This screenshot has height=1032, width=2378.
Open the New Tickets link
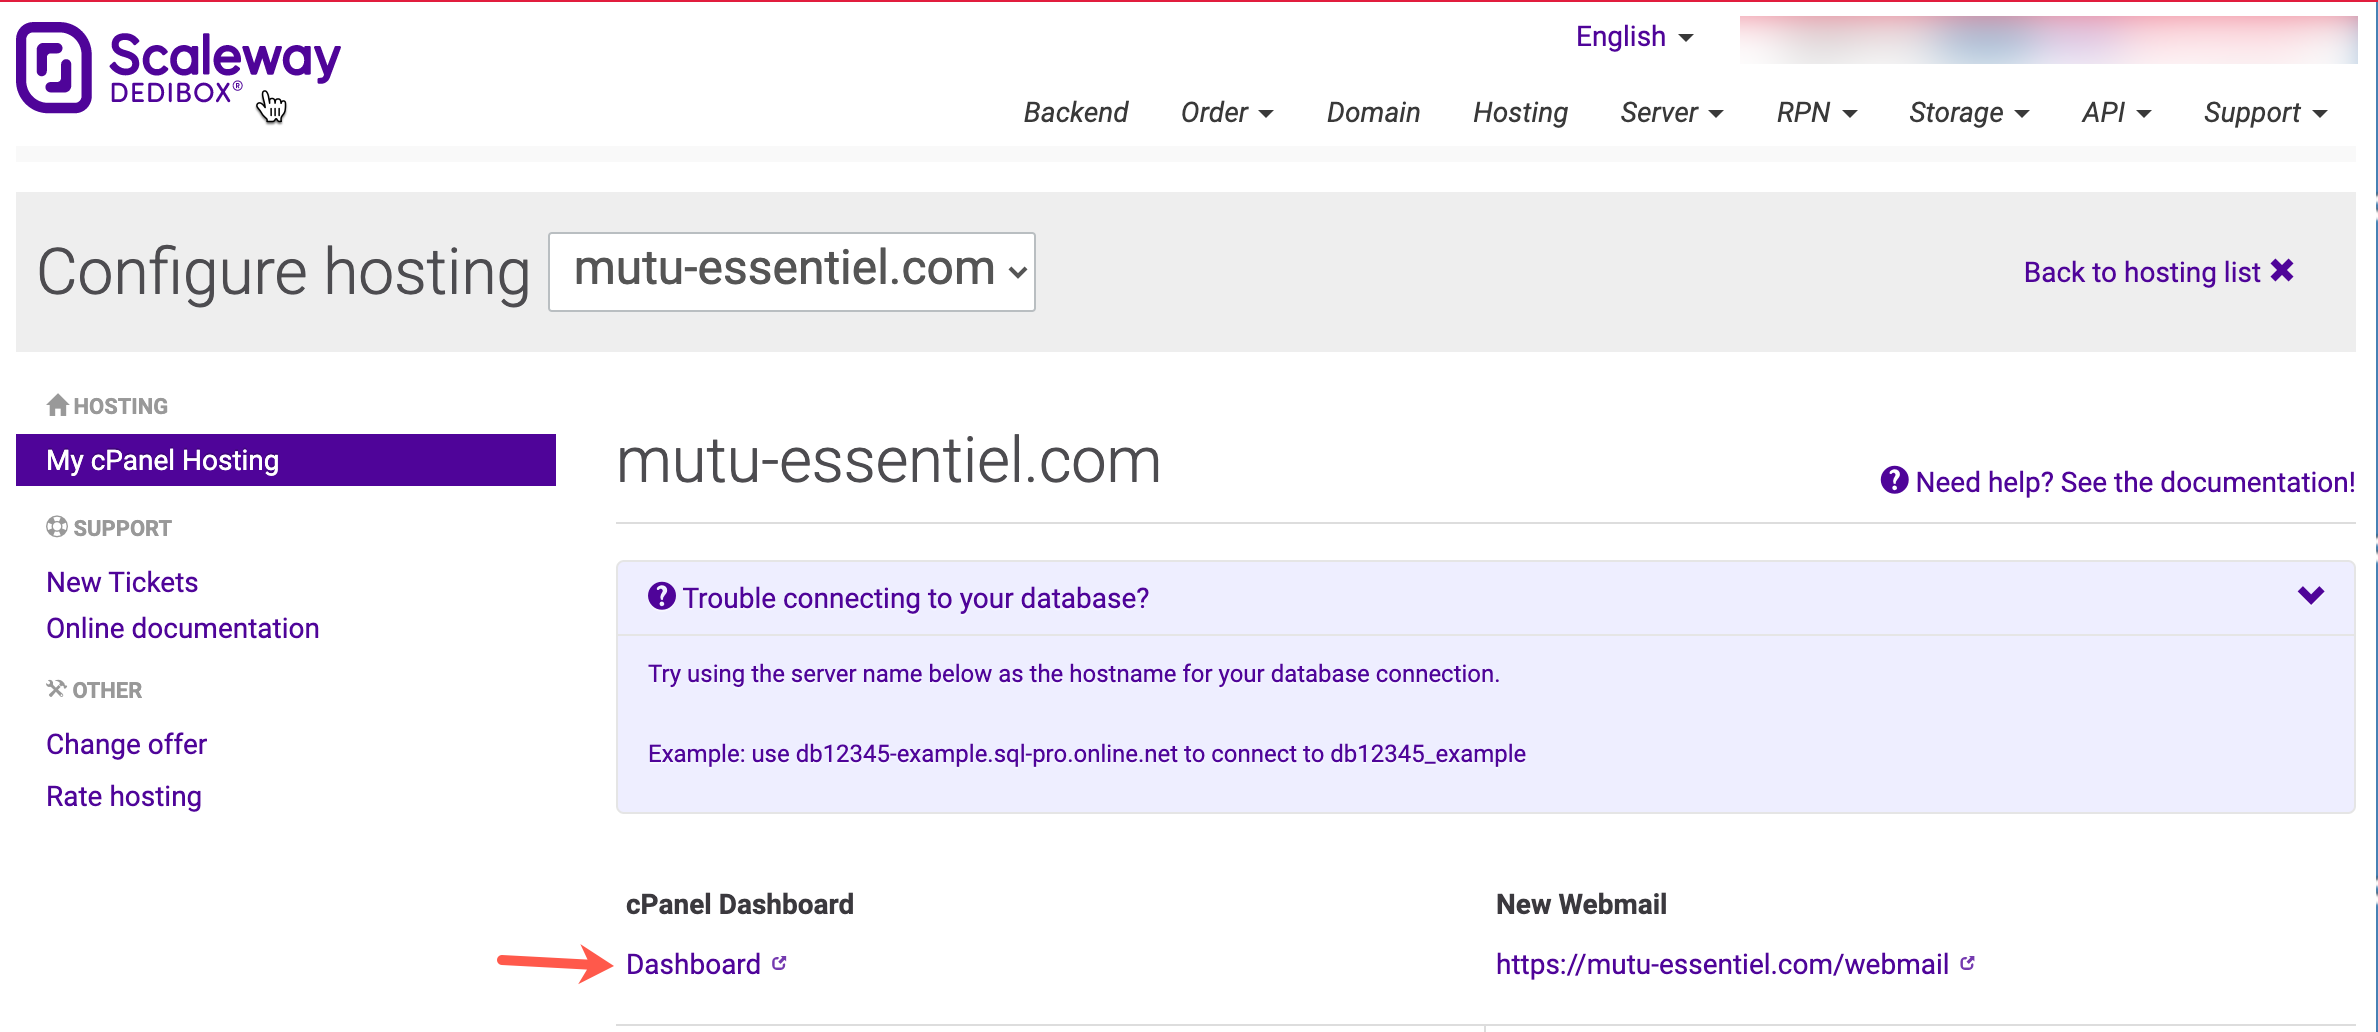pos(122,582)
